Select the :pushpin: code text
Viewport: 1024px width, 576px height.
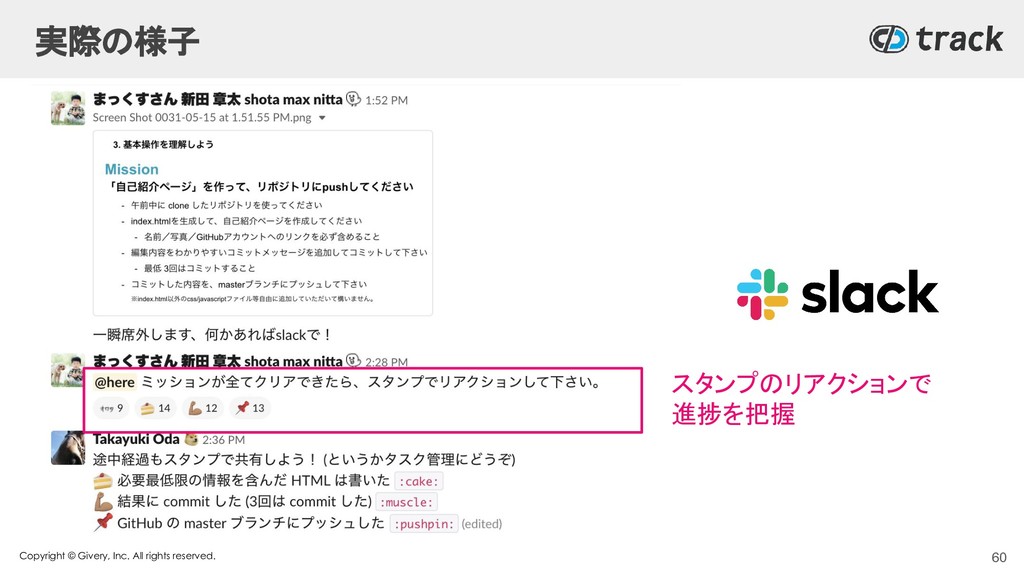(424, 524)
